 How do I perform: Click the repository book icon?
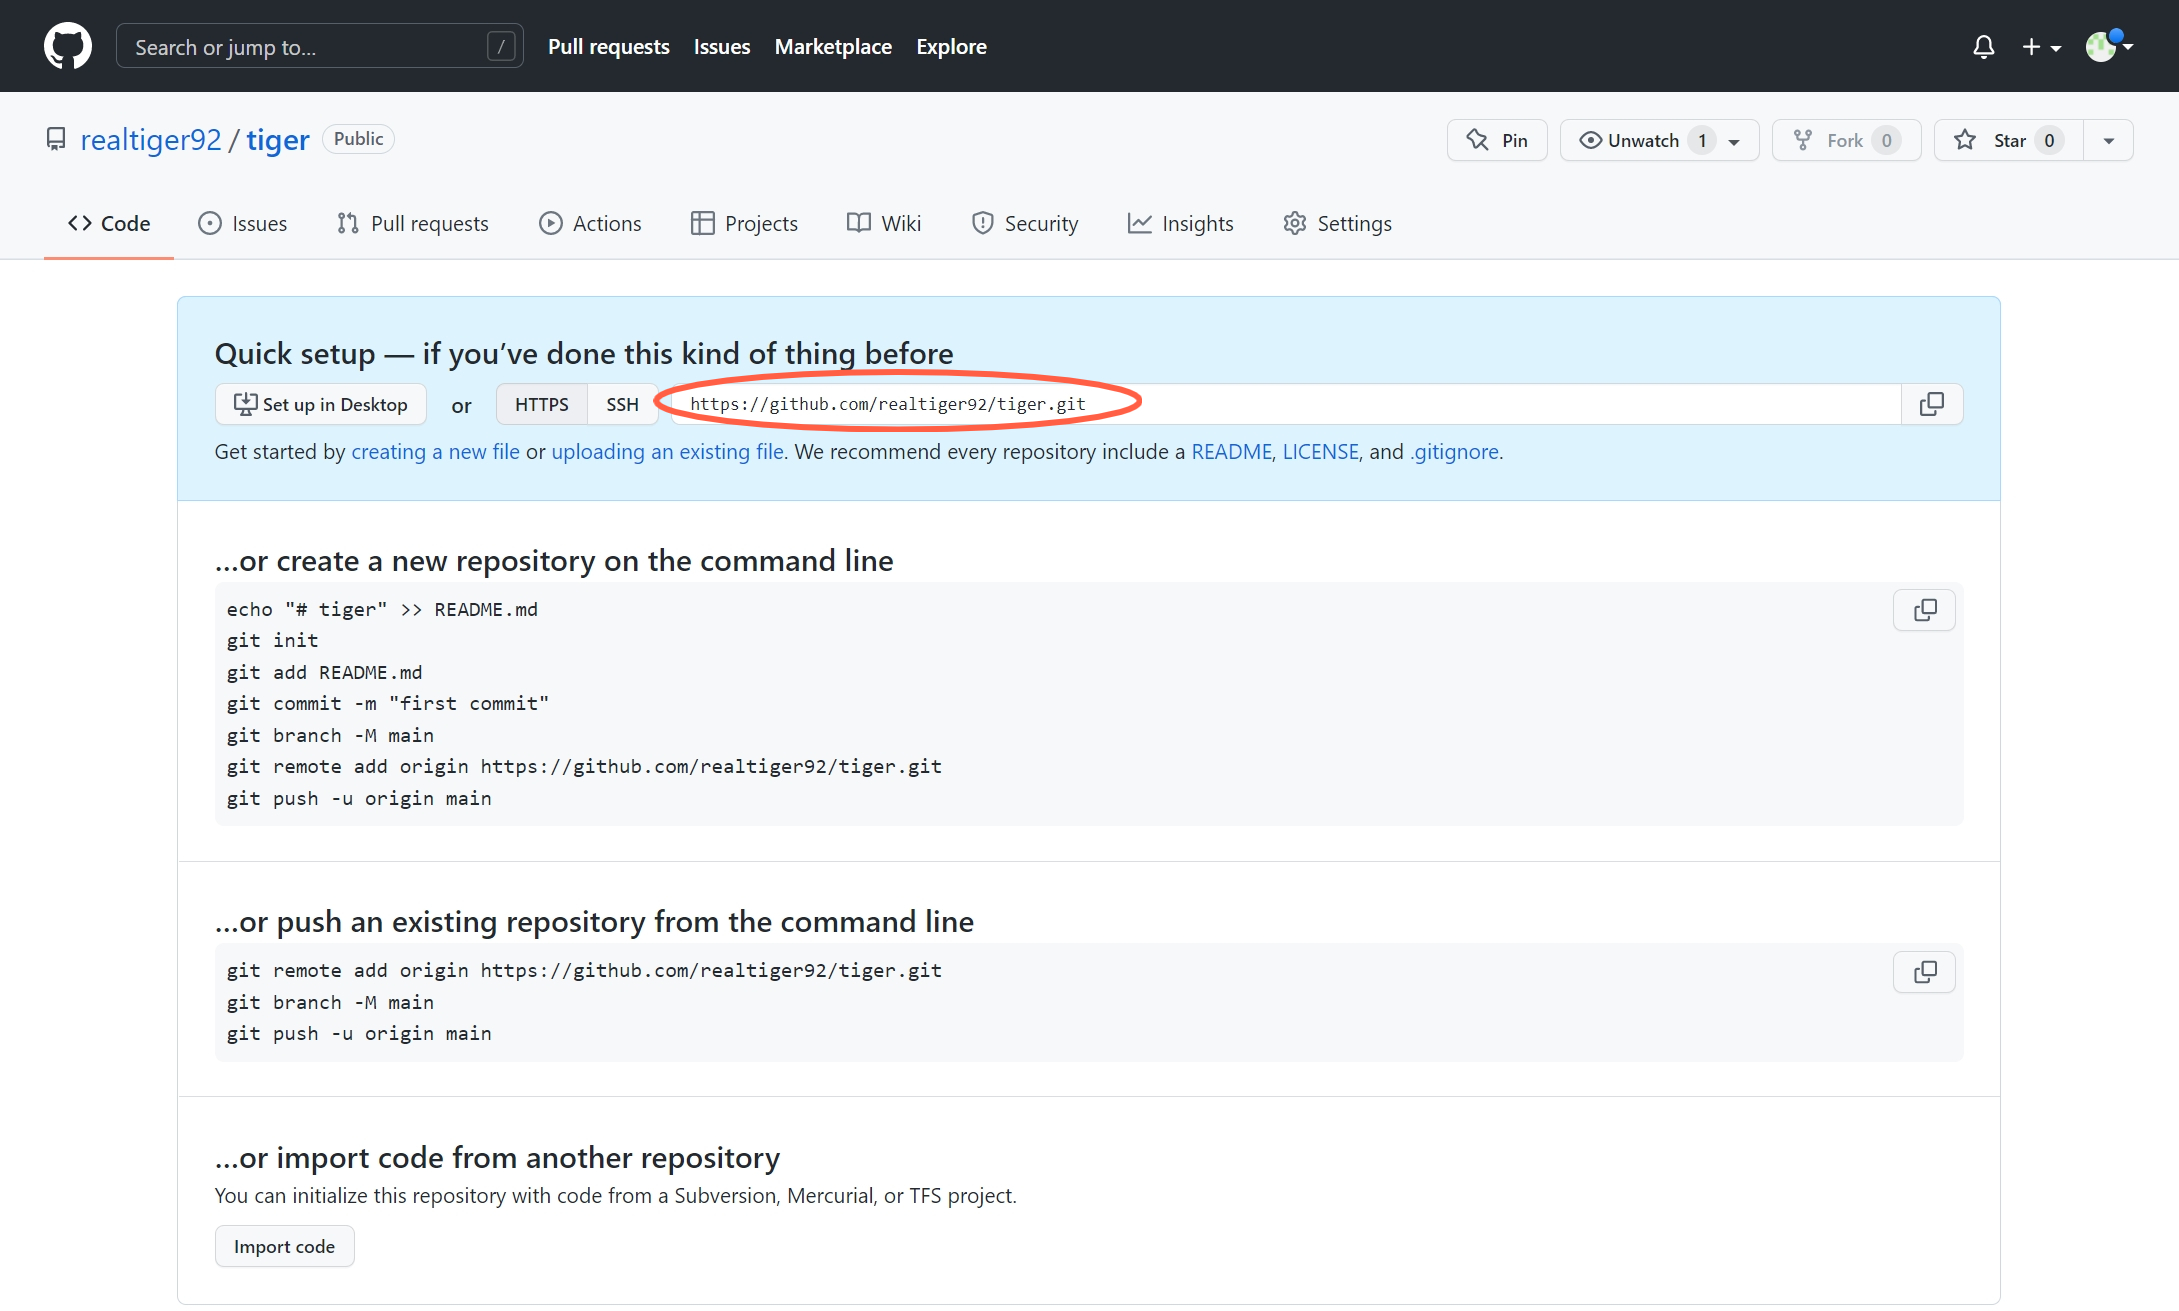click(x=56, y=139)
